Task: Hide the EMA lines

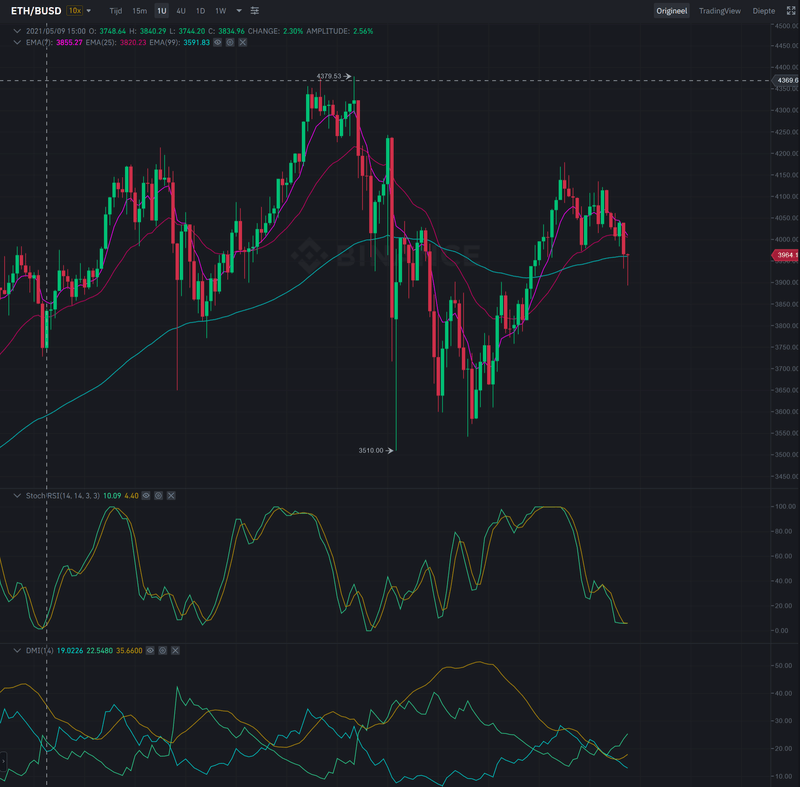Action: [x=217, y=43]
